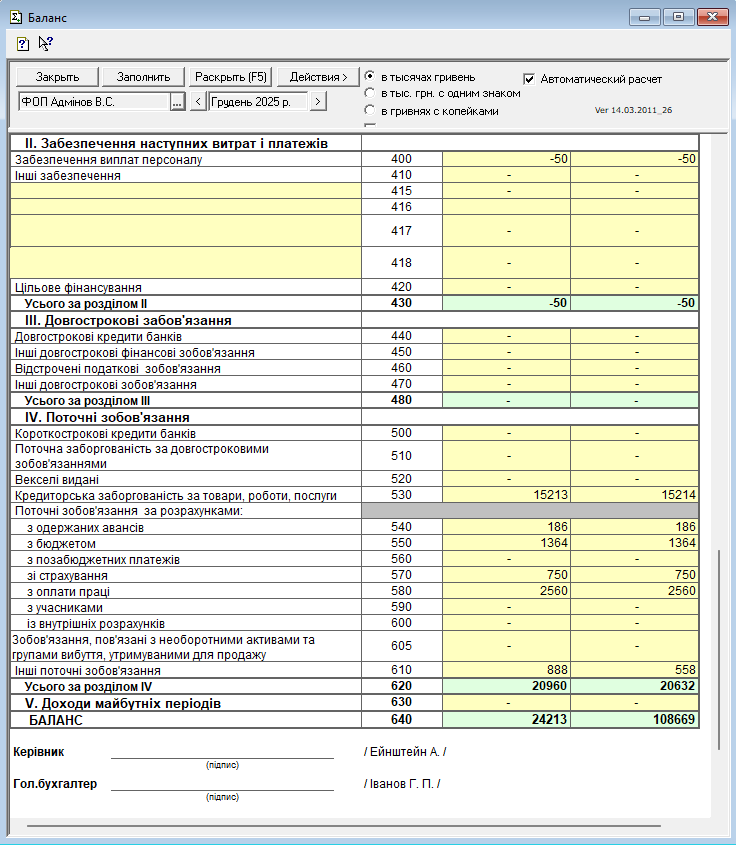Select 'в гривнях с копейками' radio option
Screen dimensions: 736x845
pos(370,111)
